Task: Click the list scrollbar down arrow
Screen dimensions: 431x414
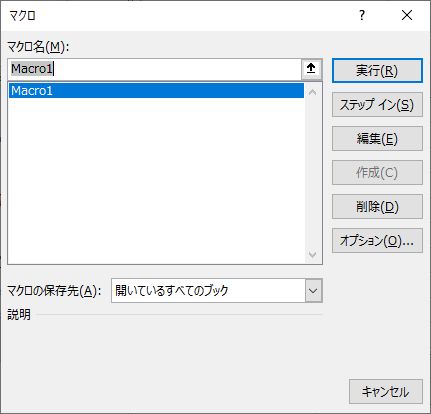Action: (312, 255)
